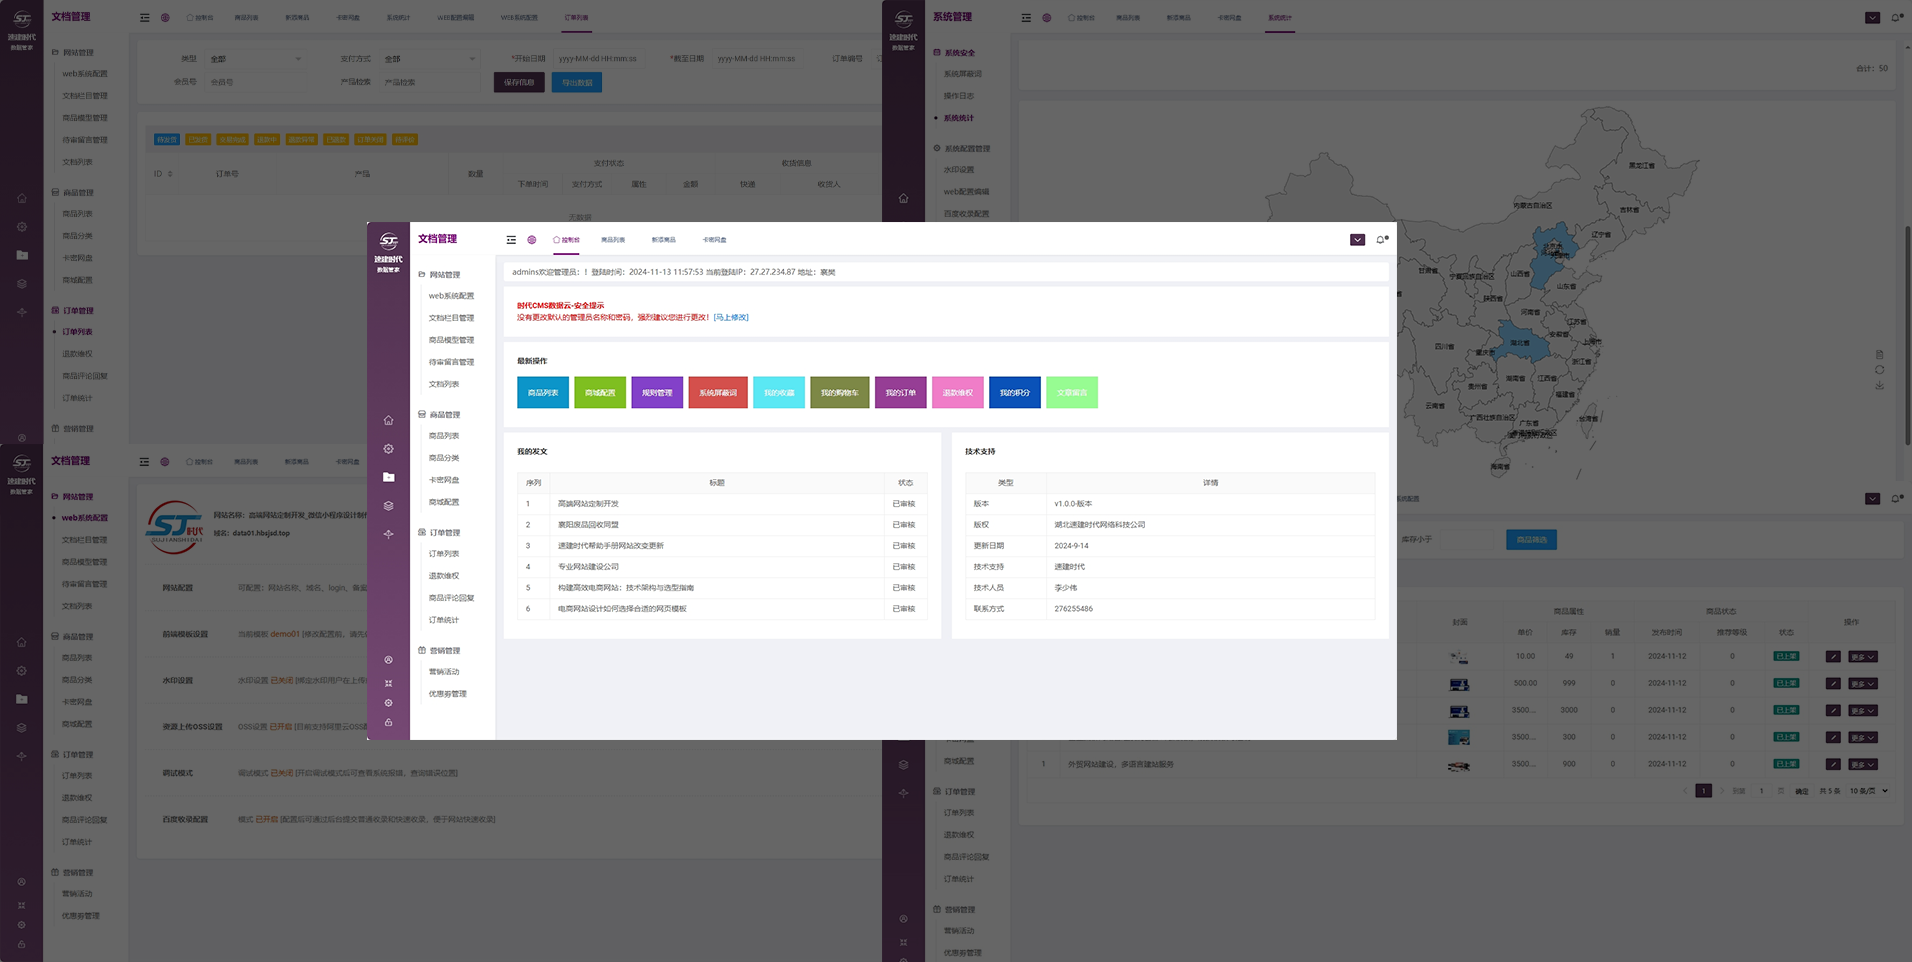Collapse the 订单管理 group in the front window
Image resolution: width=1912 pixels, height=962 pixels.
[439, 532]
